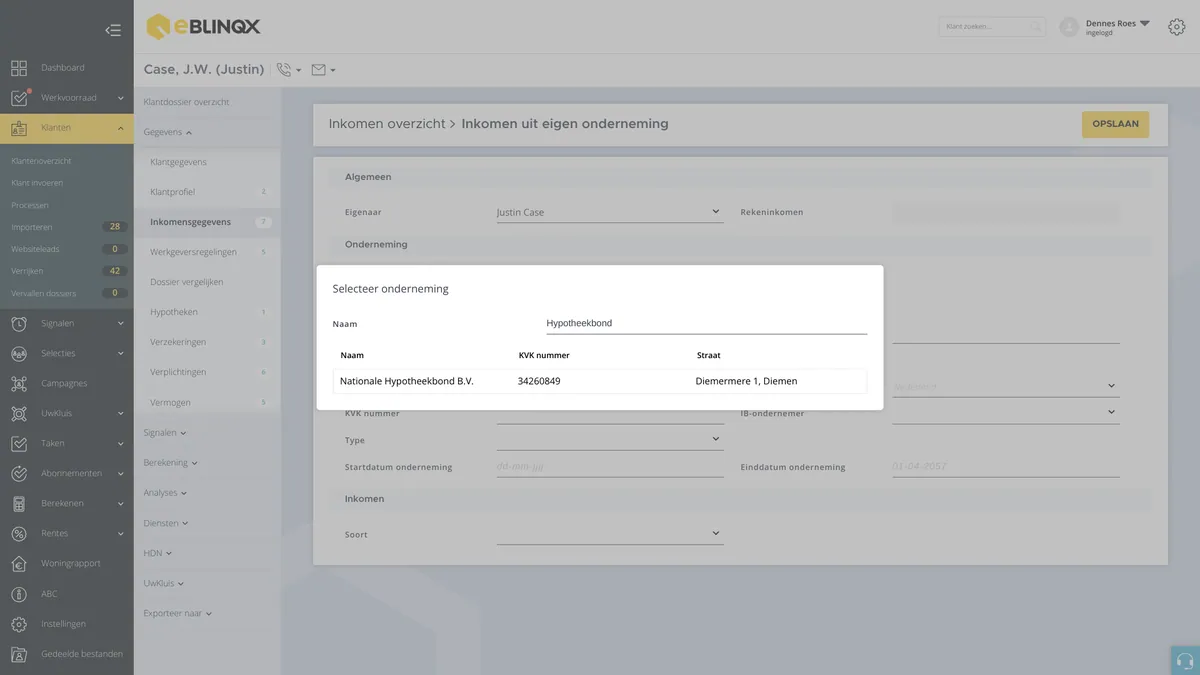
Task: Open the Verzekeringen menu item
Action: click(178, 342)
